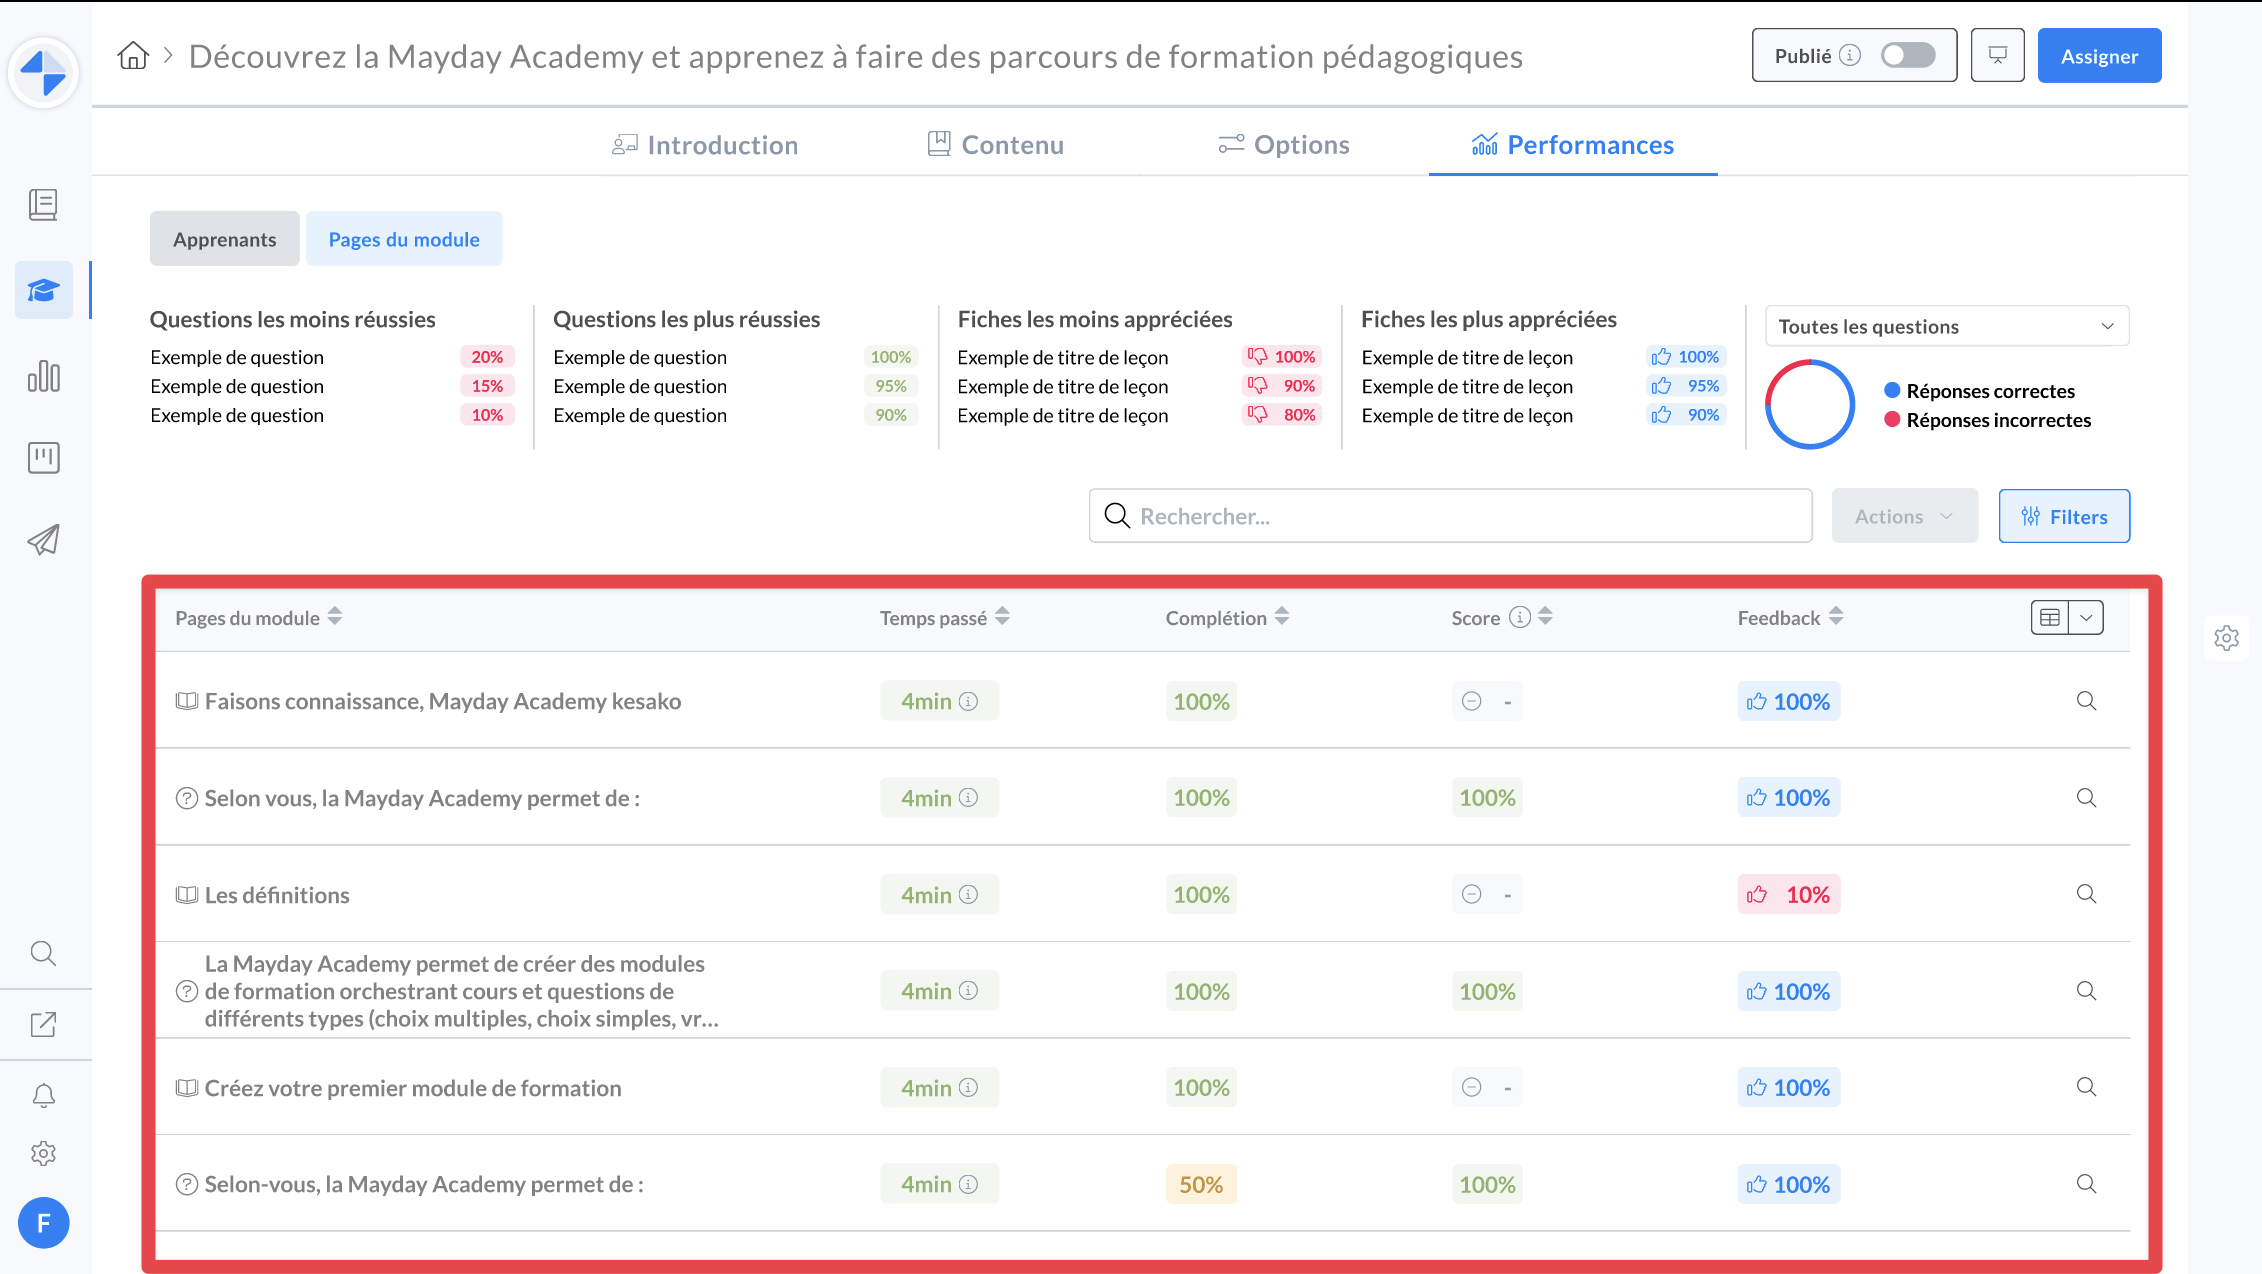Click the presentation preview icon button

click(x=1997, y=56)
